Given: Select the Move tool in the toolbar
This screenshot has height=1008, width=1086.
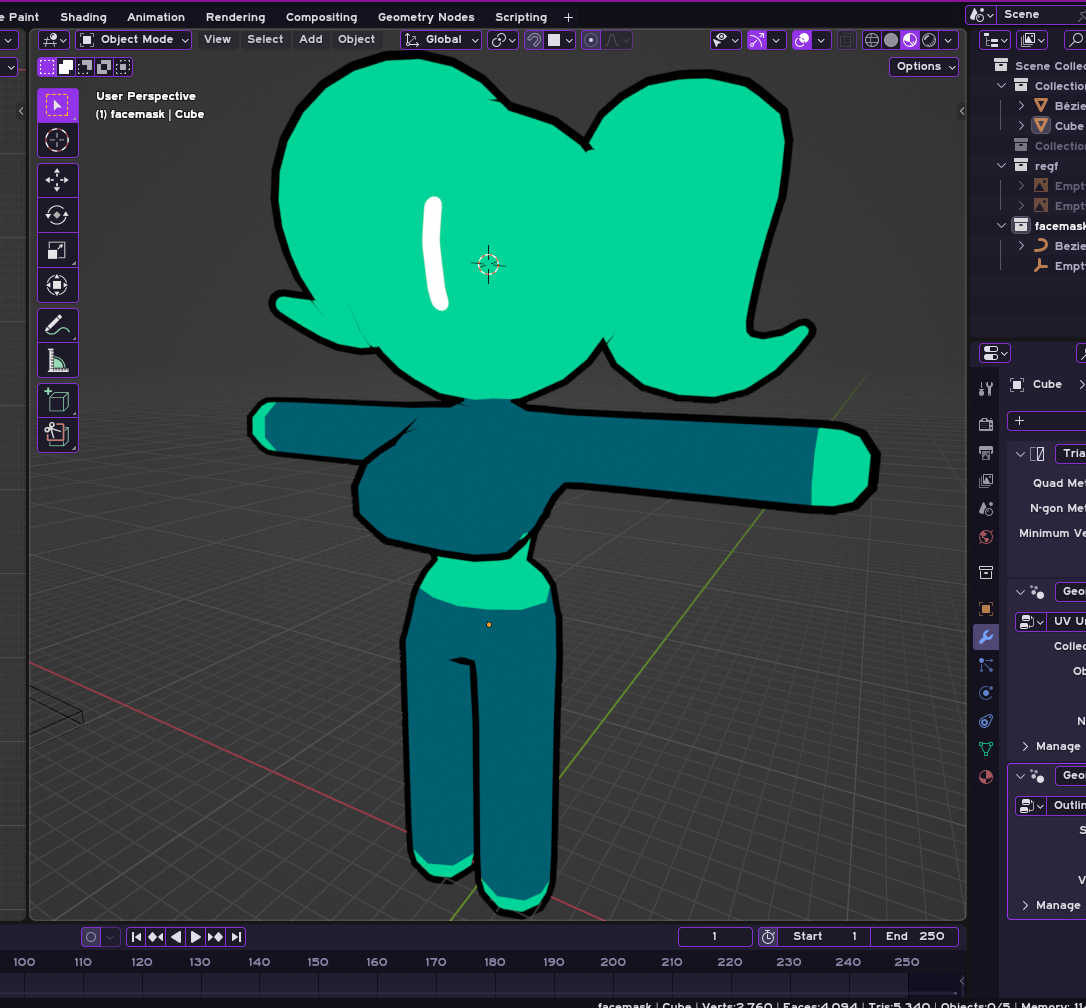Looking at the screenshot, I should (57, 180).
